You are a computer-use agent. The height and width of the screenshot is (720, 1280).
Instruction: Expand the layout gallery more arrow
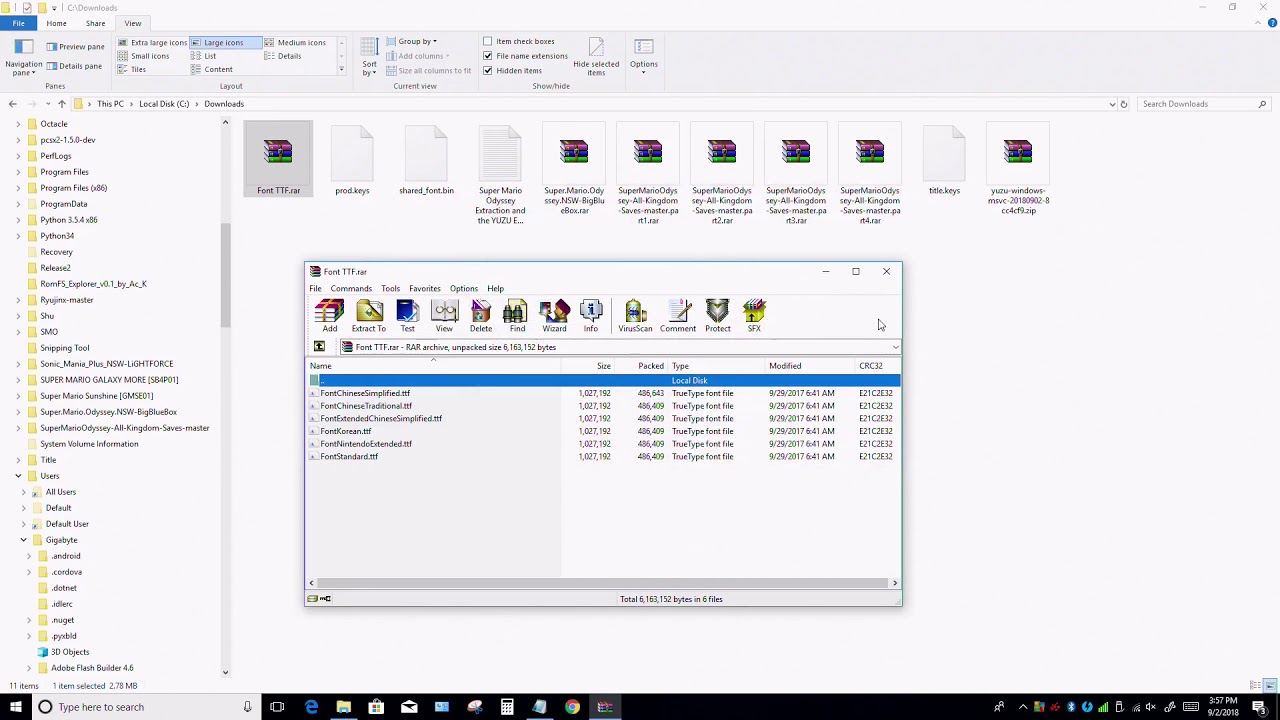(341, 69)
